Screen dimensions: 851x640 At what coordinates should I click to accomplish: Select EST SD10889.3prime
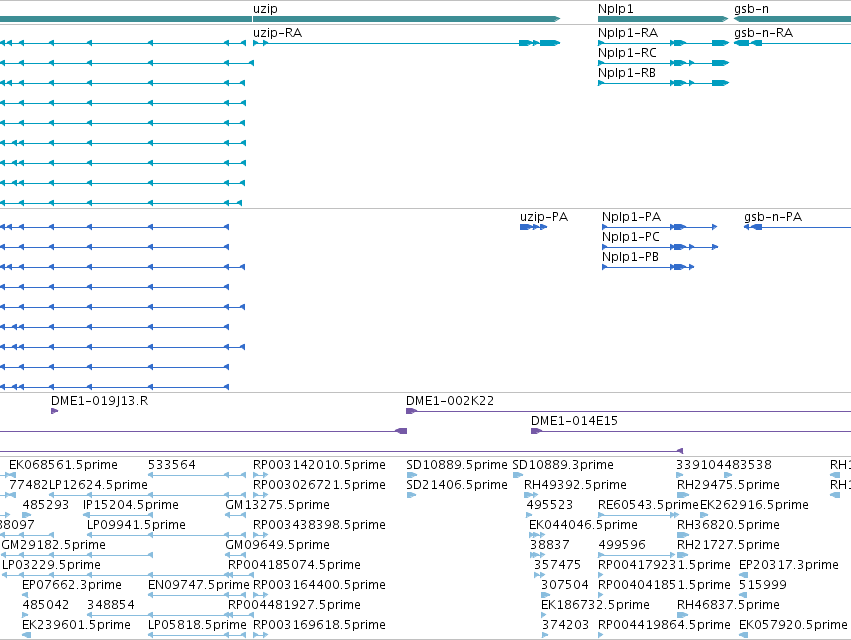pos(563,465)
